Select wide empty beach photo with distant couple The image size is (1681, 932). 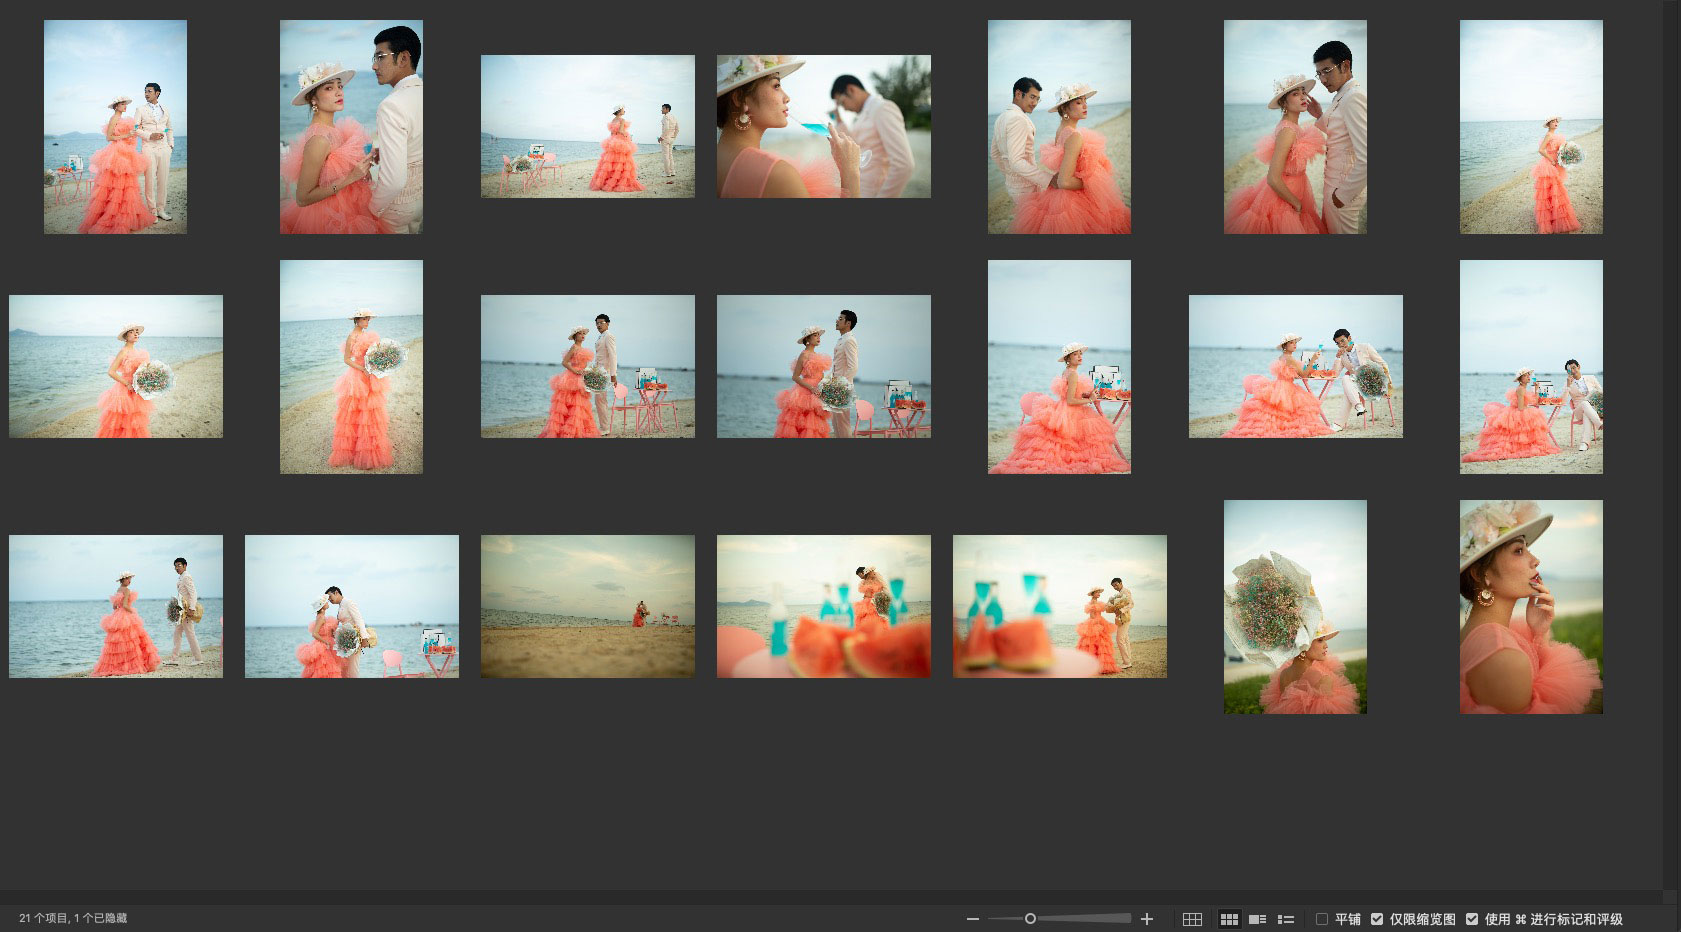(587, 606)
